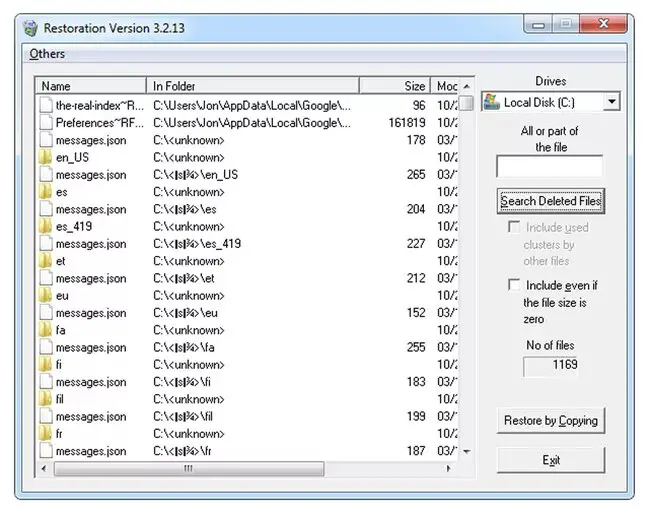Select messages.json in C:\<|s|¾>\fr

(x=91, y=451)
